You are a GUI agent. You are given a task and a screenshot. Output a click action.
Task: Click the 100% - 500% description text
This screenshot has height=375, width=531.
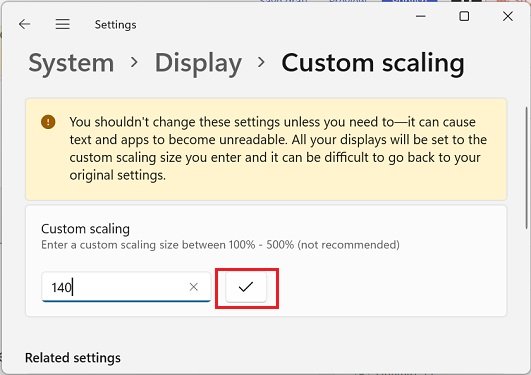pos(220,245)
